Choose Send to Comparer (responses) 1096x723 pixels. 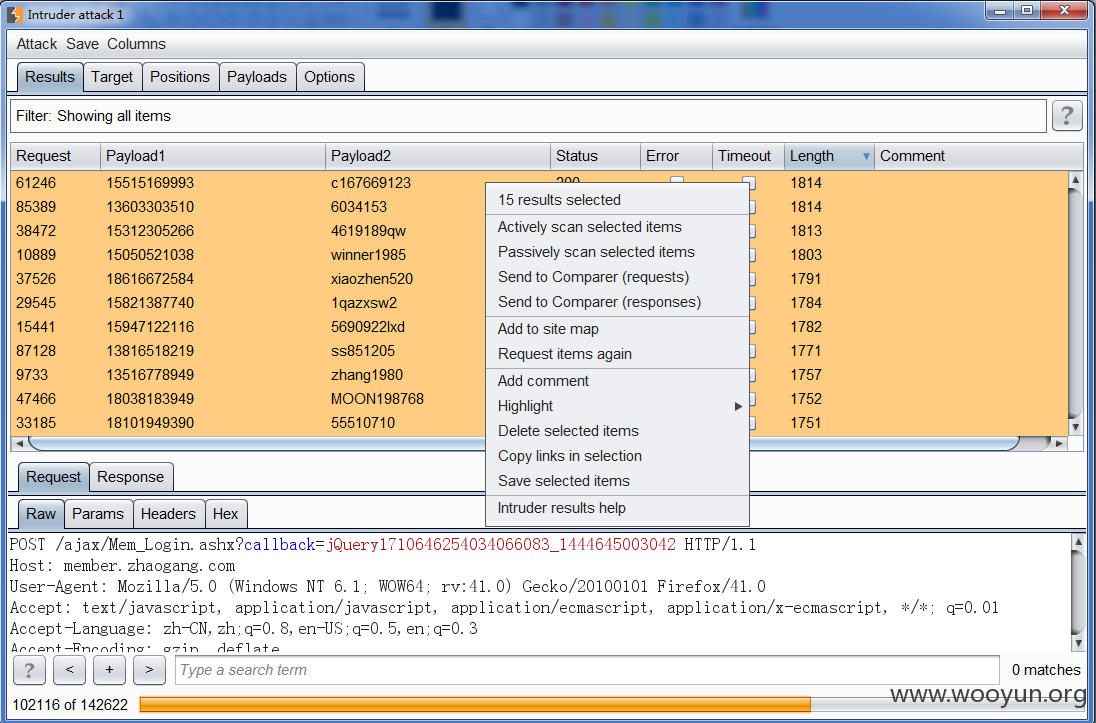617,302
